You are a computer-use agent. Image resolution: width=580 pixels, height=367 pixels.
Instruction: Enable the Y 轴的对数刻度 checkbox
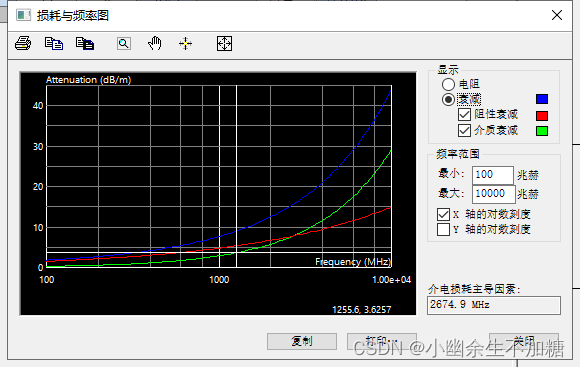point(444,229)
